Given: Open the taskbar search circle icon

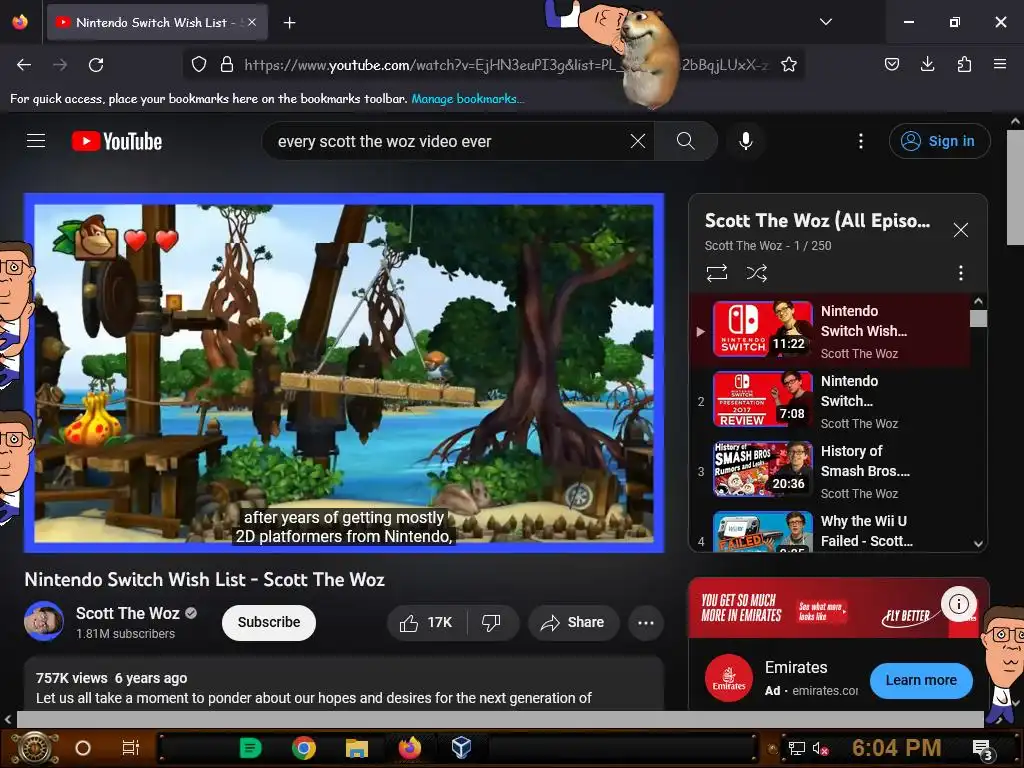Looking at the screenshot, I should [x=83, y=748].
